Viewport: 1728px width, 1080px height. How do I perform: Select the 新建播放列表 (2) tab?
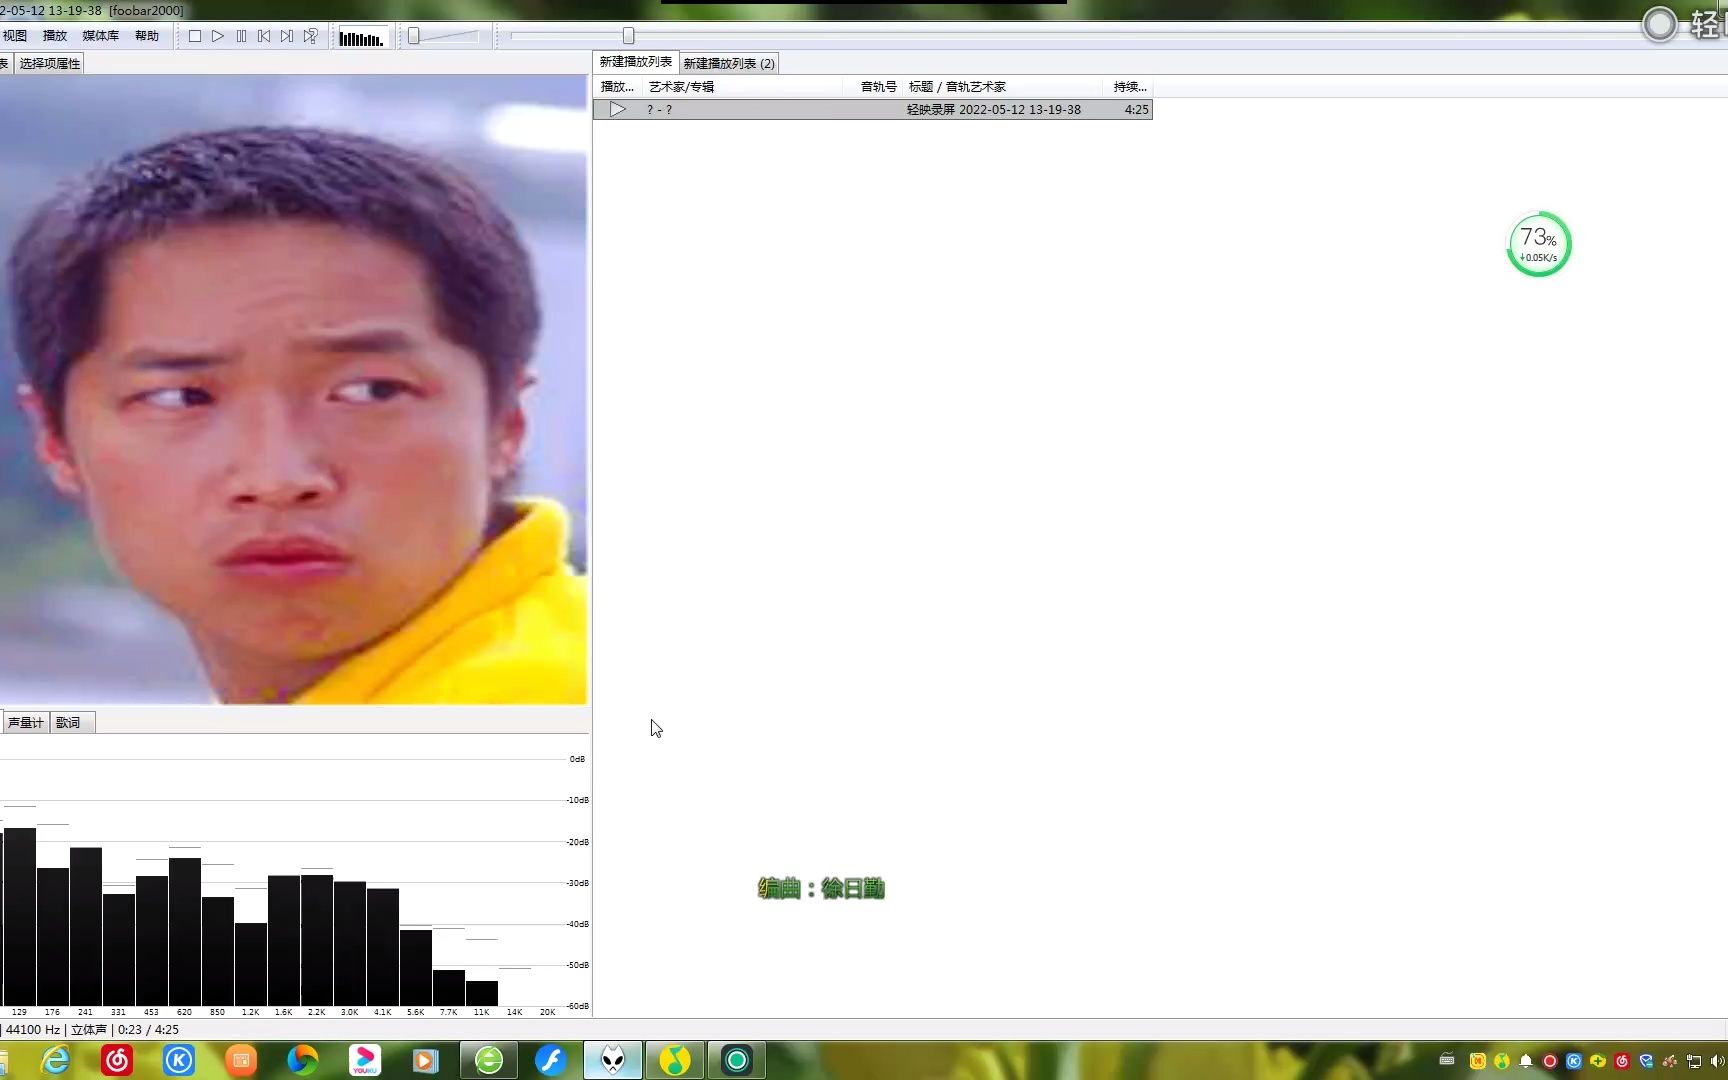pos(729,64)
